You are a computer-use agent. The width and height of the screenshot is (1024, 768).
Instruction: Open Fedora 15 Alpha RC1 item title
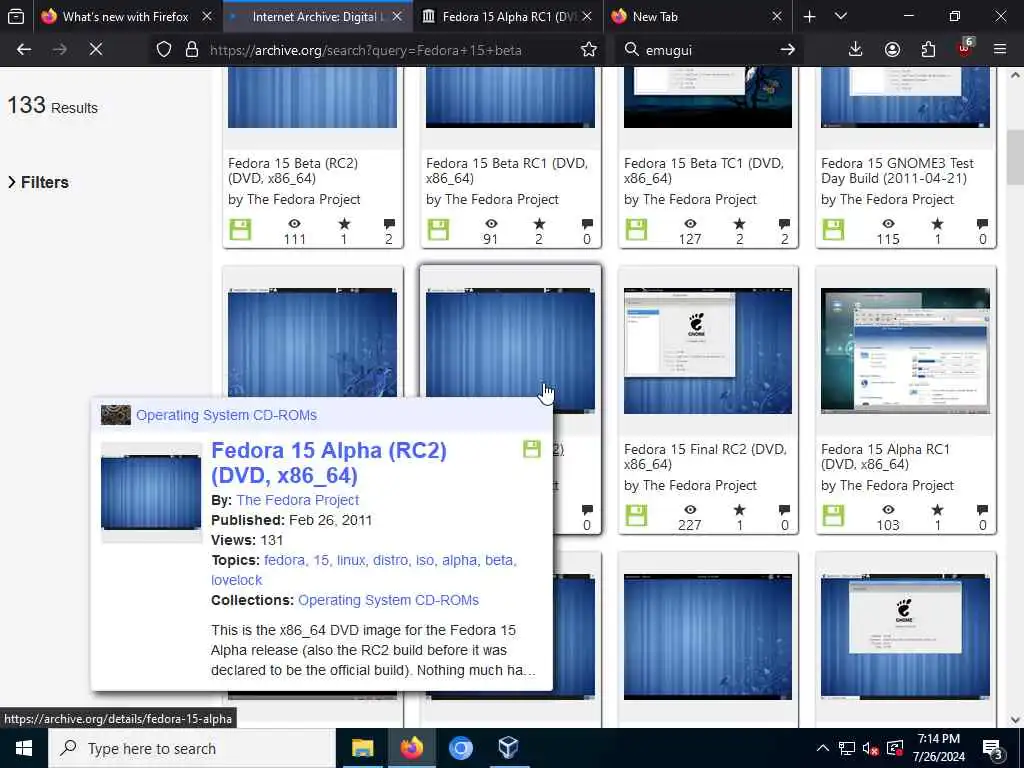point(885,456)
